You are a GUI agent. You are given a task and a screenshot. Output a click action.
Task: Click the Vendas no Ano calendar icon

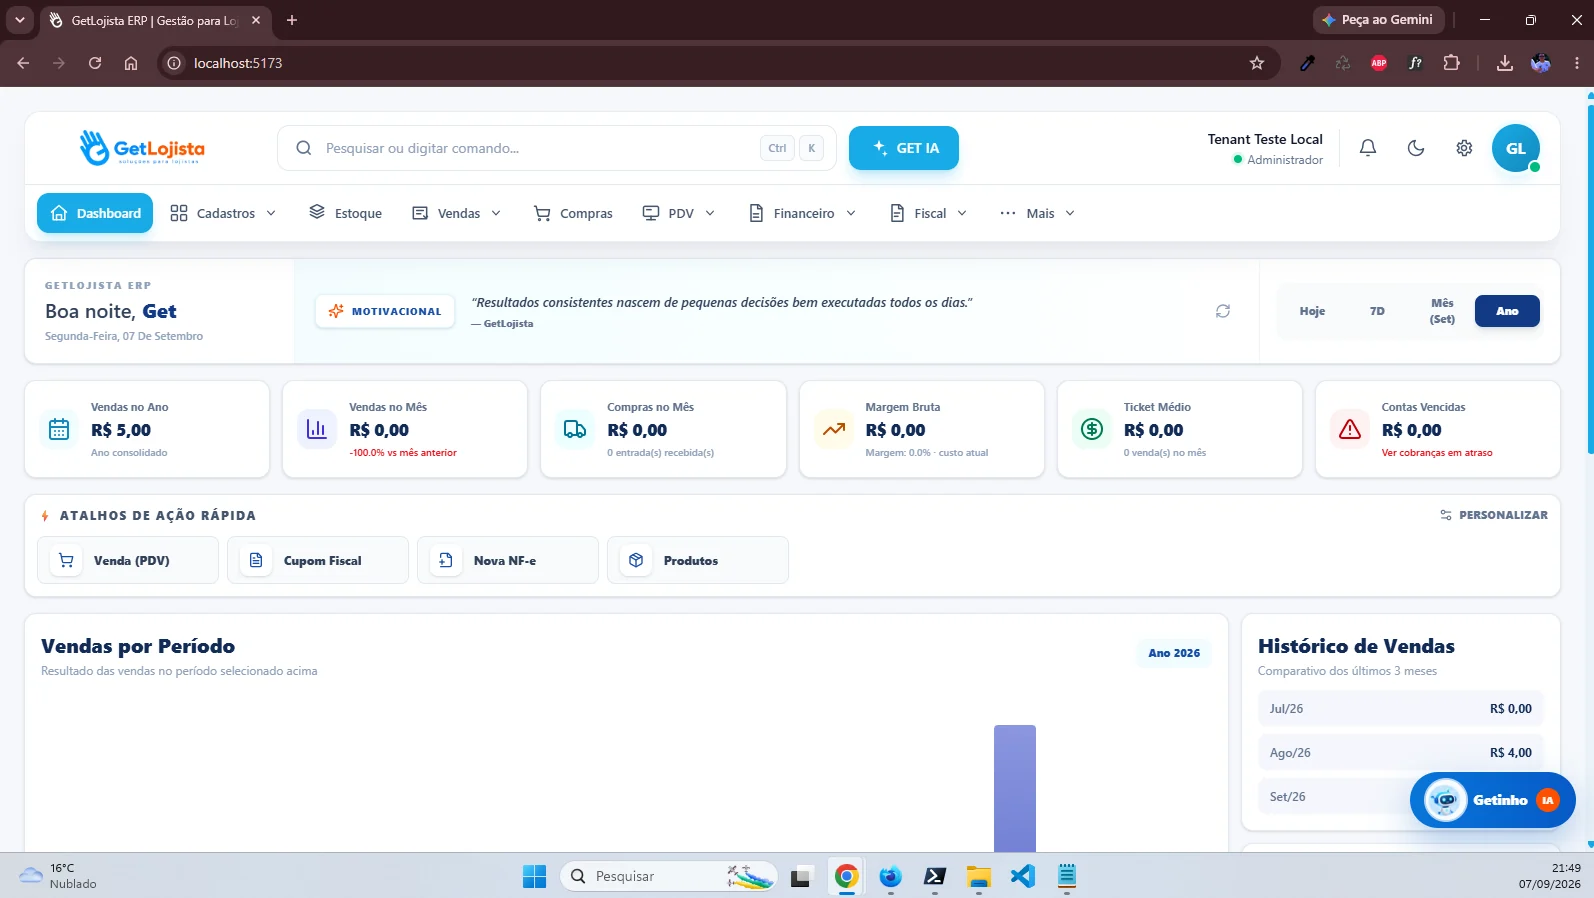pyautogui.click(x=59, y=429)
